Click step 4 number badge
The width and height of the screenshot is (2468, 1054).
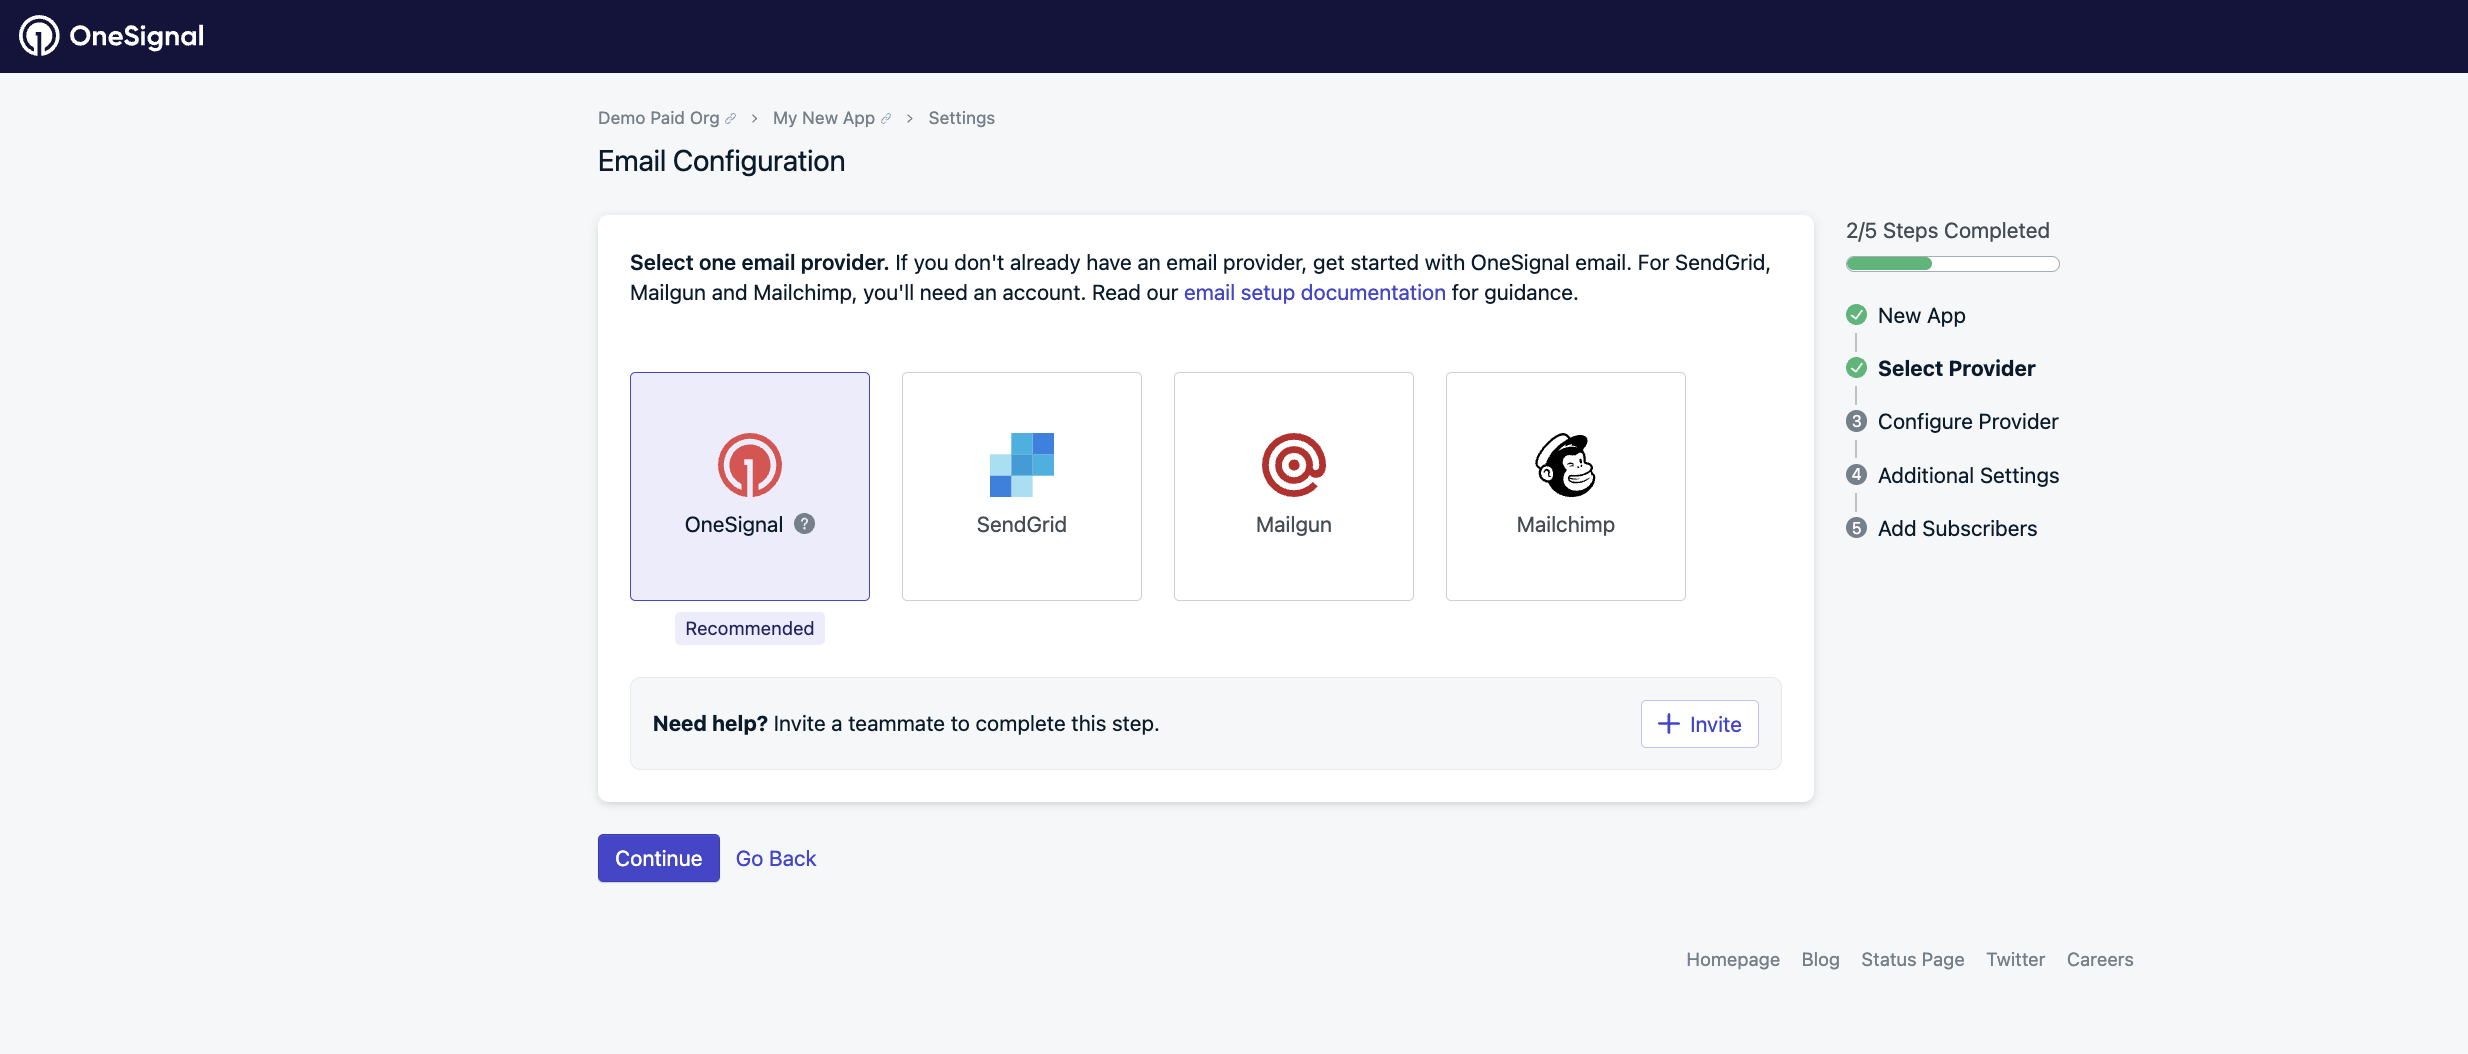(1857, 475)
